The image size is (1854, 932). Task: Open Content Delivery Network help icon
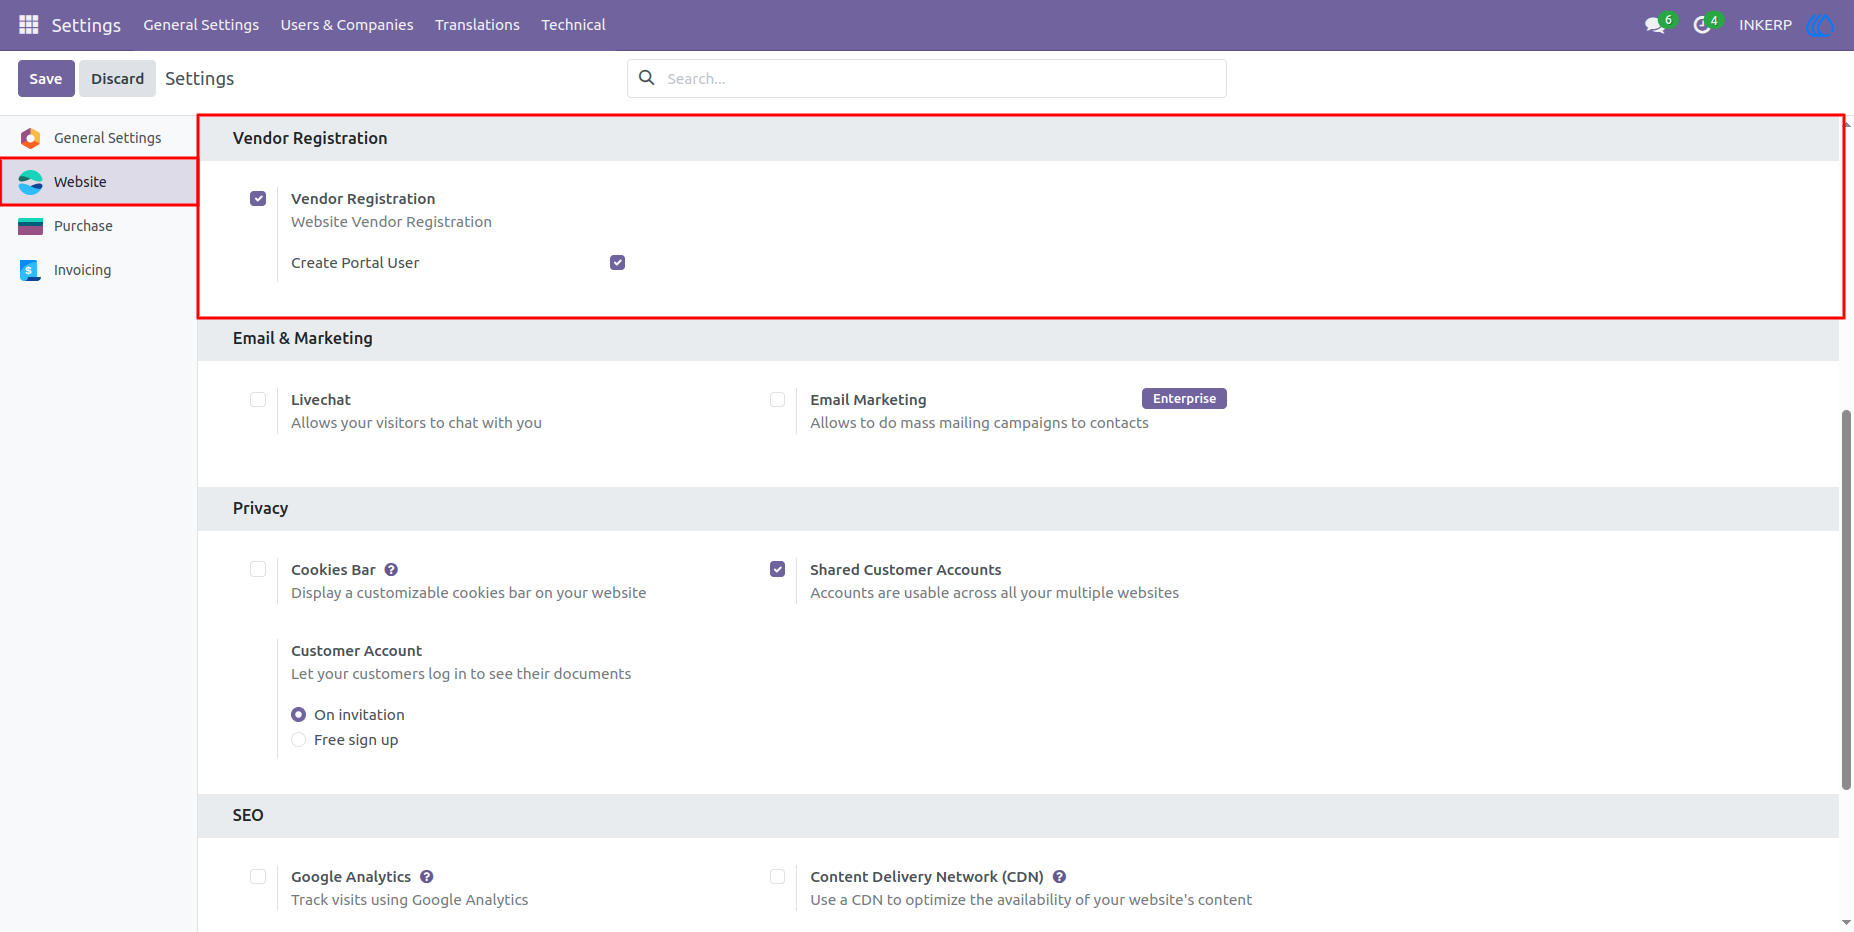coord(1059,877)
